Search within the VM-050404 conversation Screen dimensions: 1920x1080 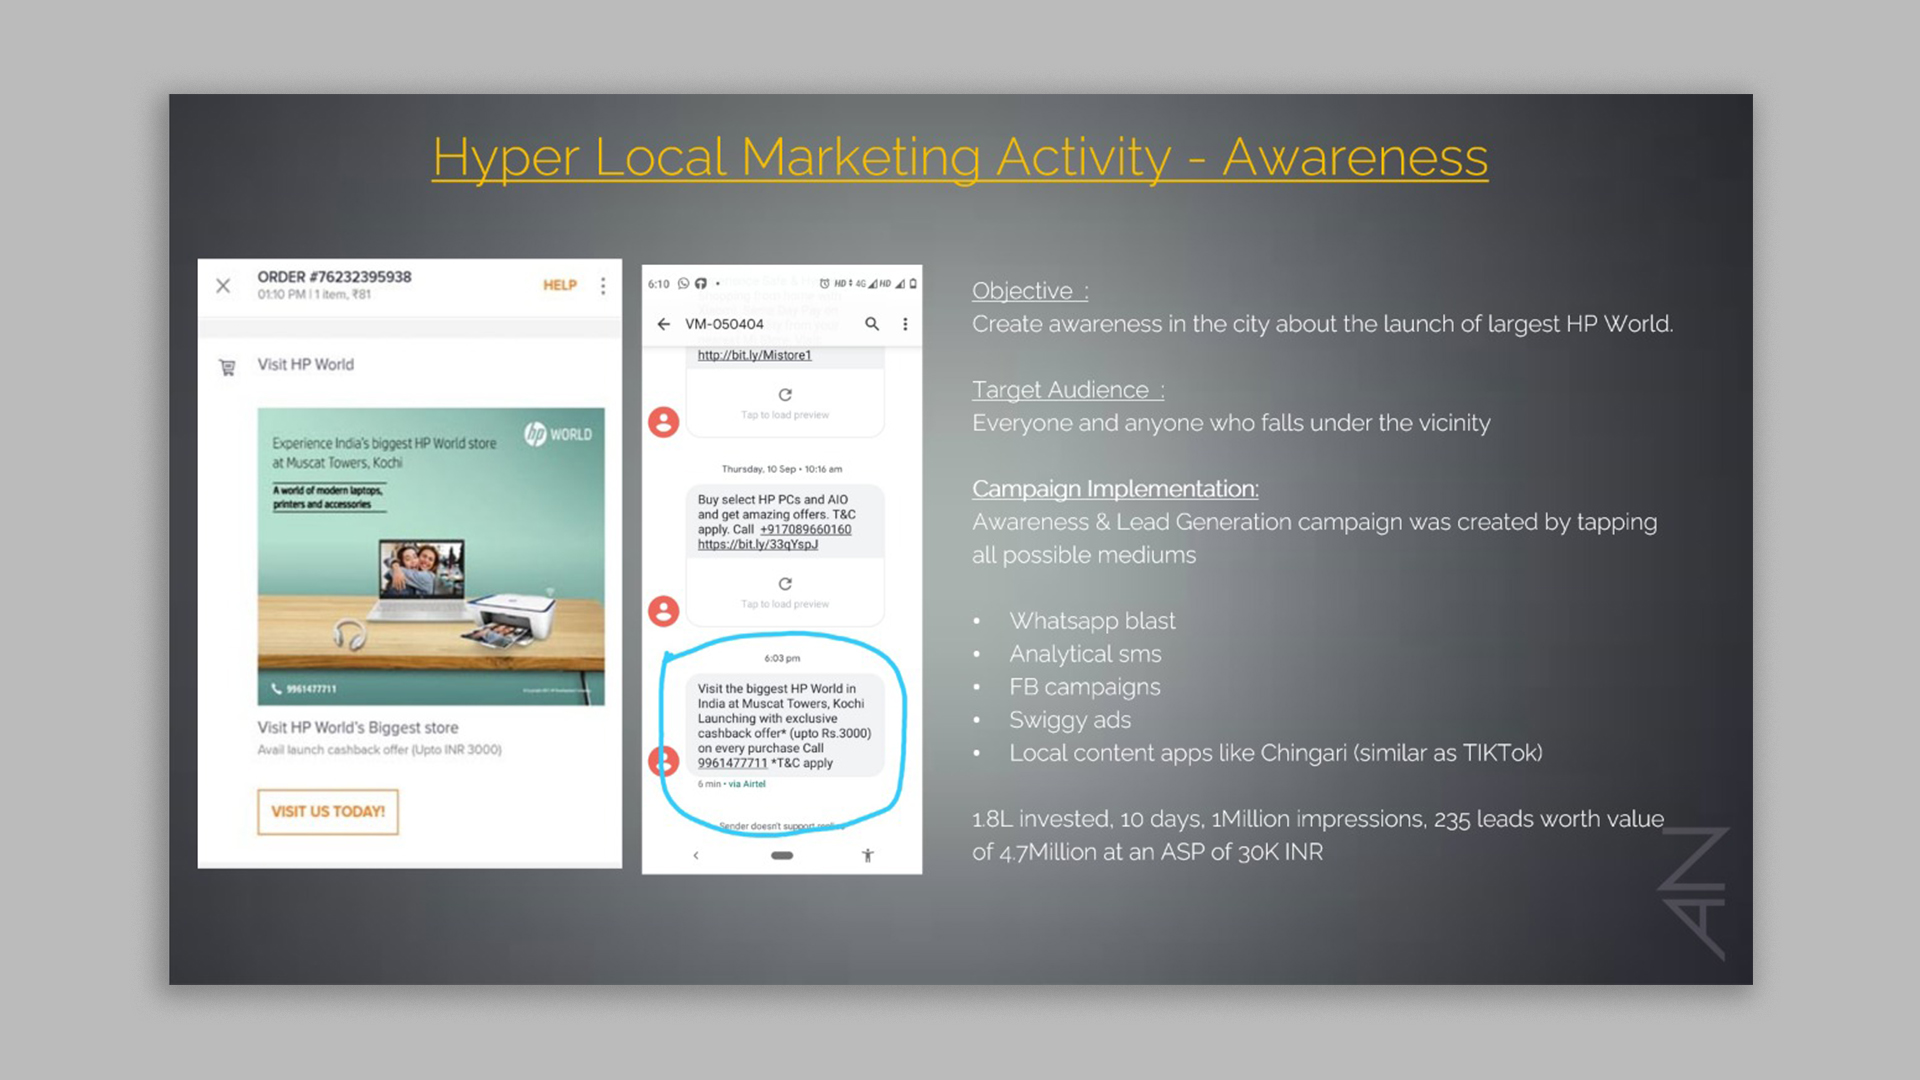(x=872, y=324)
